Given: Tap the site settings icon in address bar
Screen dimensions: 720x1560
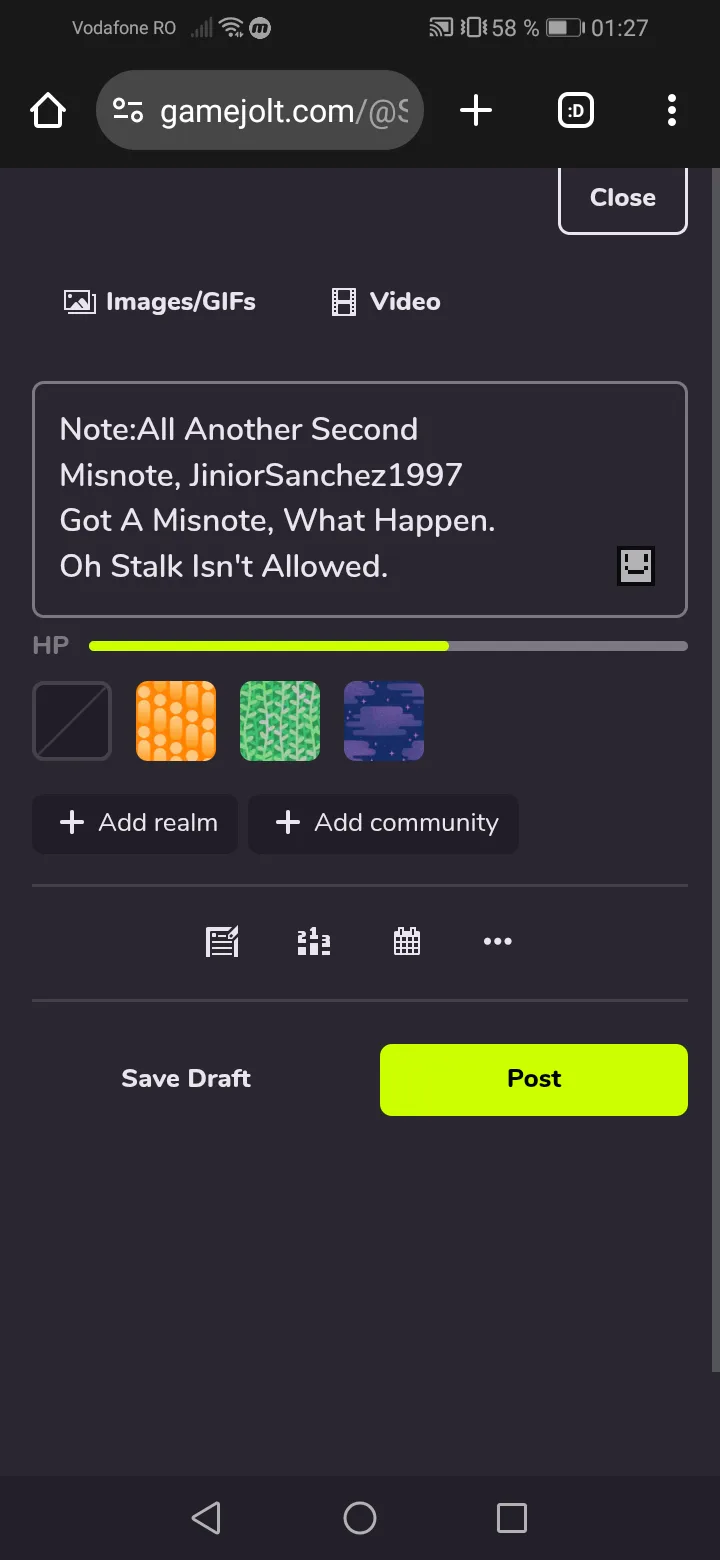Looking at the screenshot, I should tap(128, 111).
